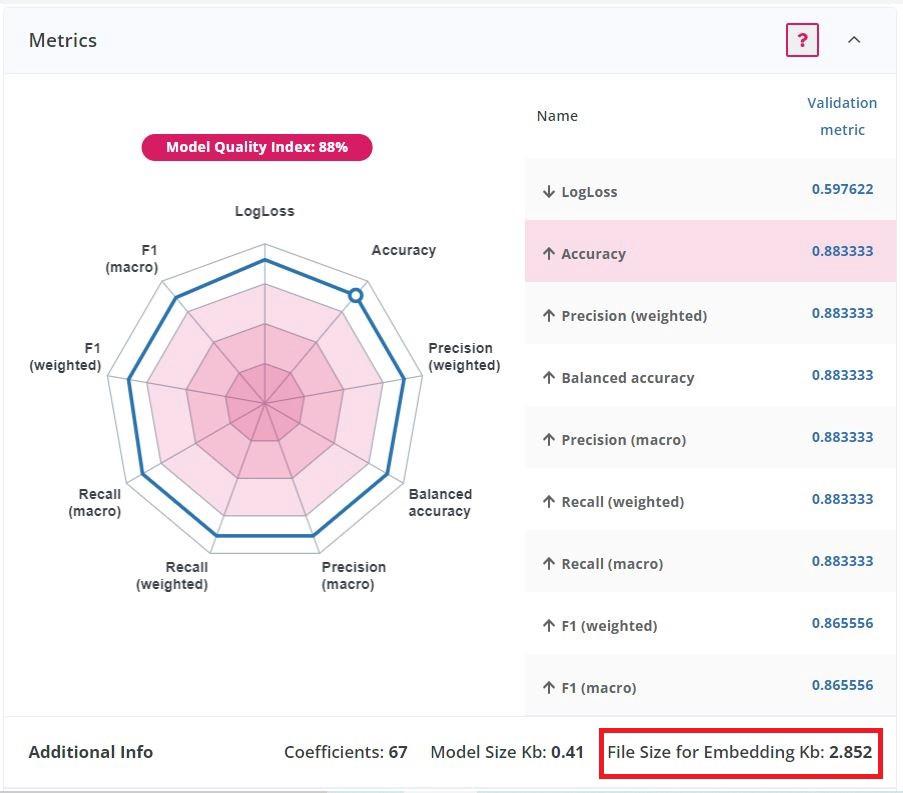Click the File Size for Embedding Kb info
903x793 pixels.
(x=740, y=752)
